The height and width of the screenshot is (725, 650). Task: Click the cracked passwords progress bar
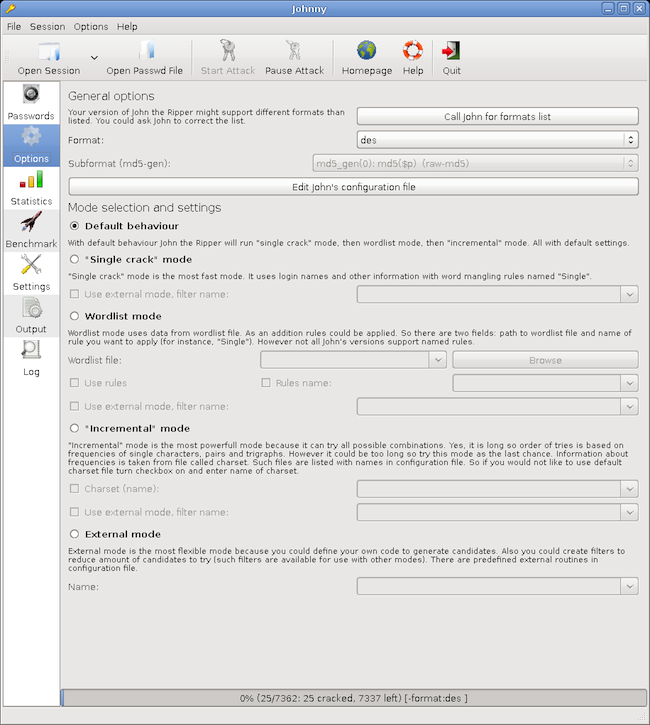pos(354,698)
